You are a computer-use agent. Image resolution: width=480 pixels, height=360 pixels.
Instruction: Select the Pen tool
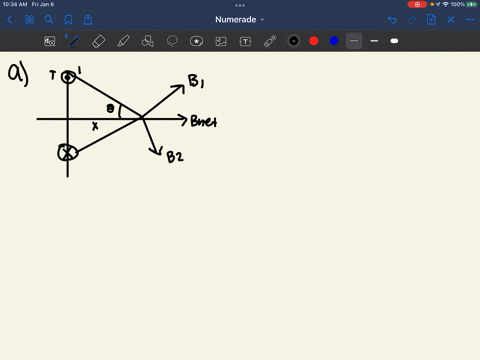pos(74,41)
